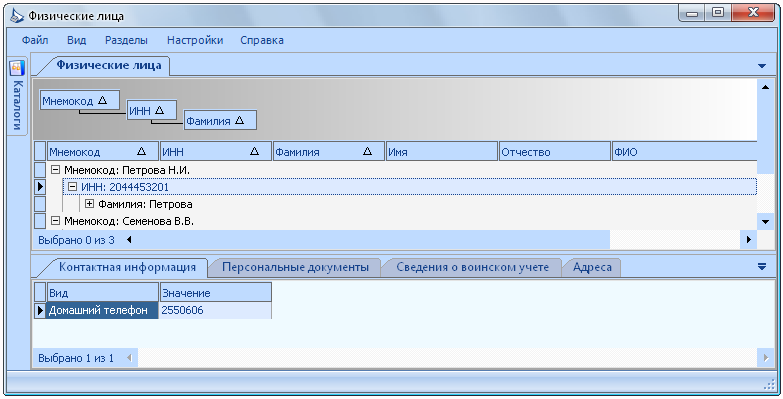Open the Настройки menu

pos(195,40)
